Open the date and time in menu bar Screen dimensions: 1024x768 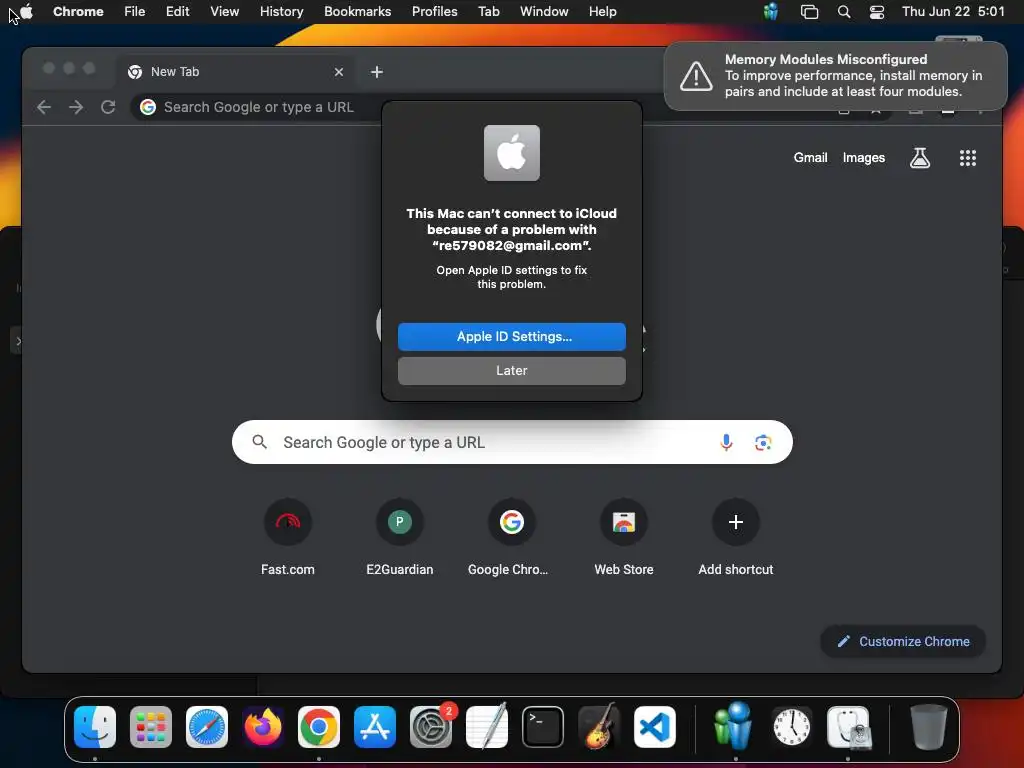click(953, 12)
